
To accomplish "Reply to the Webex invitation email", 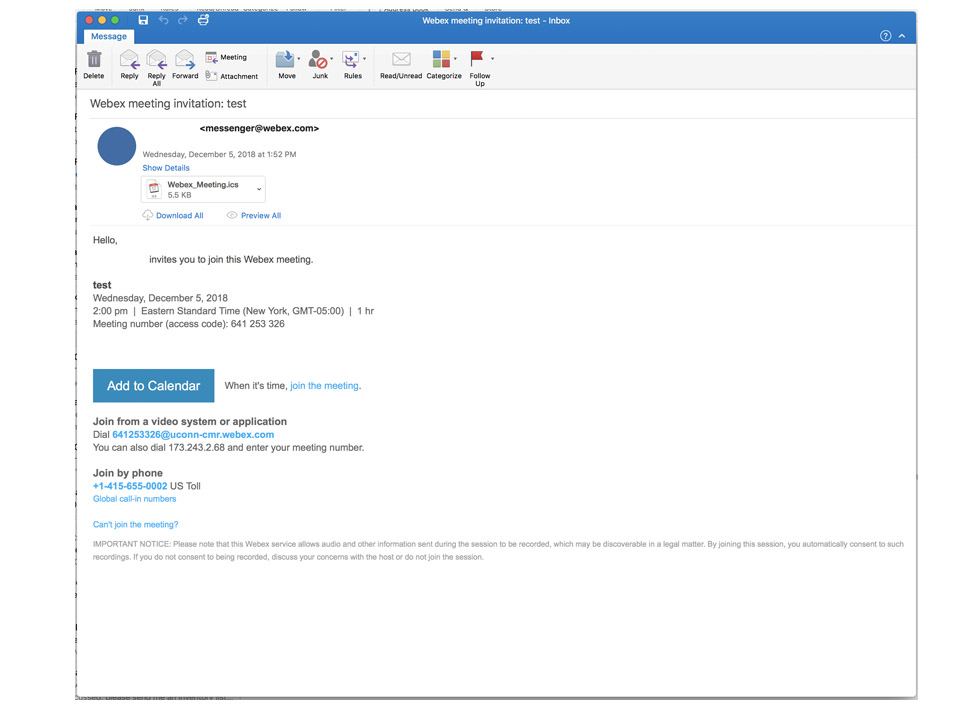I will [x=129, y=62].
